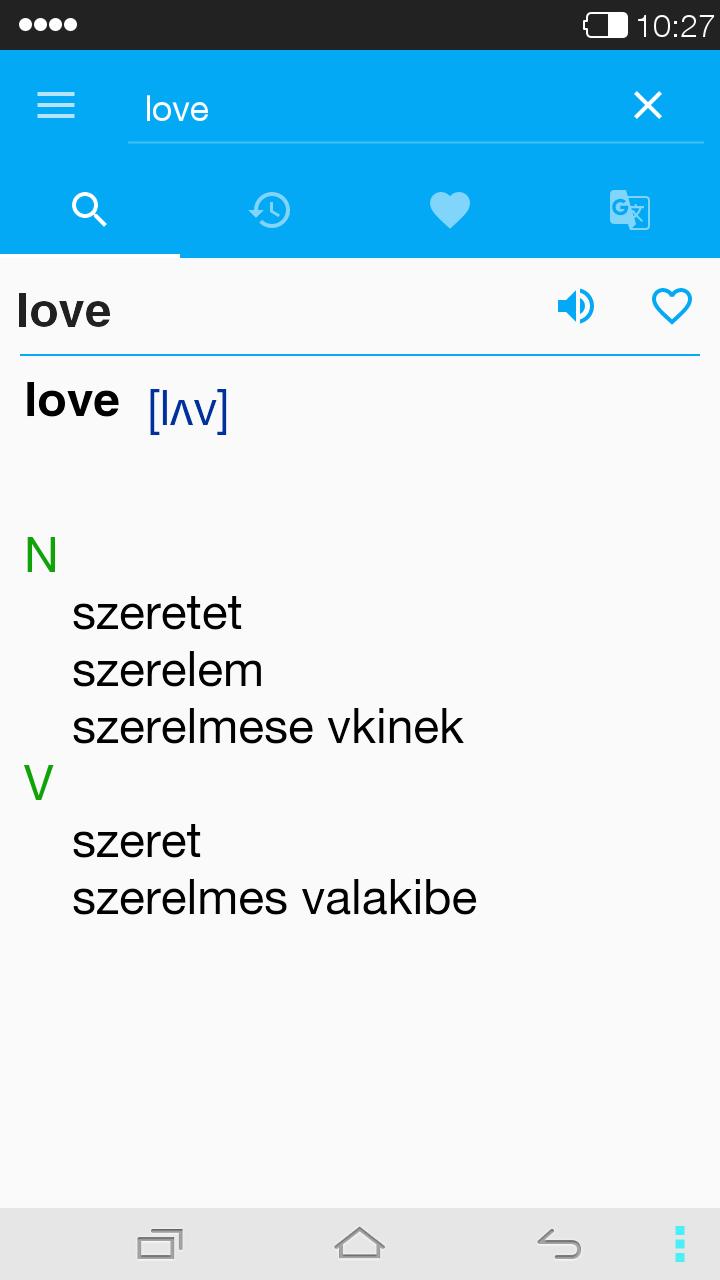Open the search history tab
The image size is (720, 1280).
point(269,209)
